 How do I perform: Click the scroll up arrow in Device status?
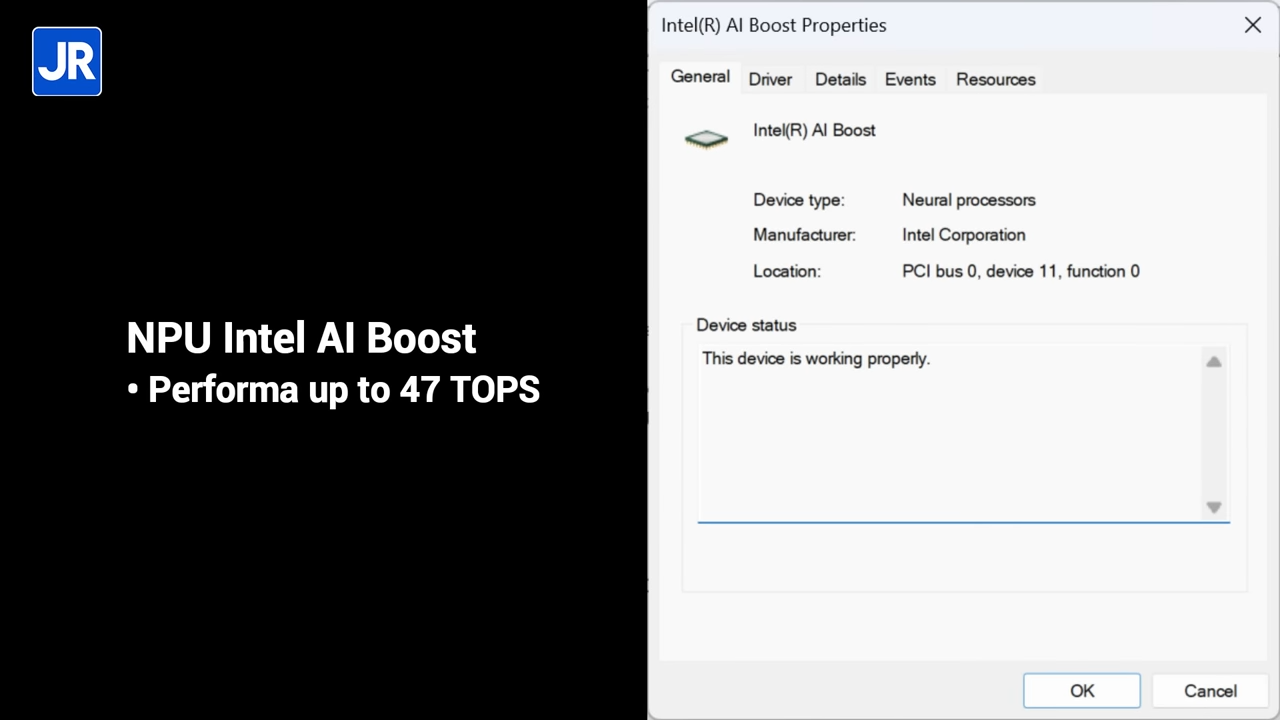click(1213, 361)
